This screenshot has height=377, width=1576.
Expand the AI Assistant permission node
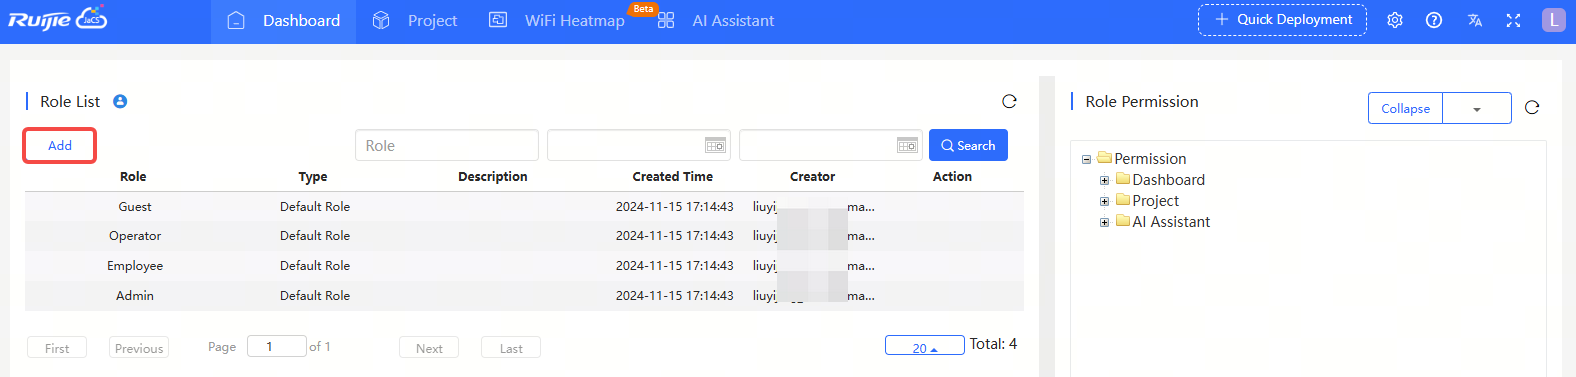(1104, 223)
